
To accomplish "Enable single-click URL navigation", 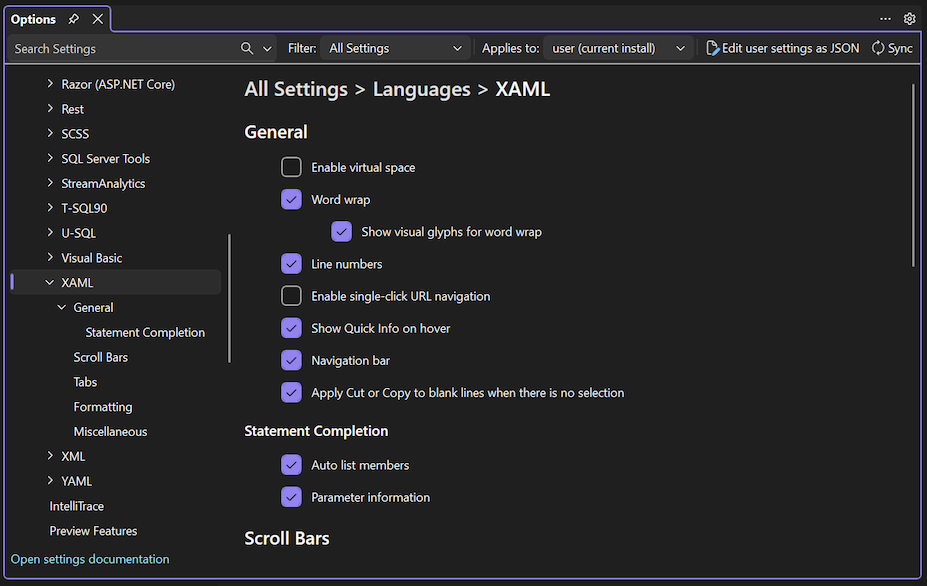I will 291,295.
